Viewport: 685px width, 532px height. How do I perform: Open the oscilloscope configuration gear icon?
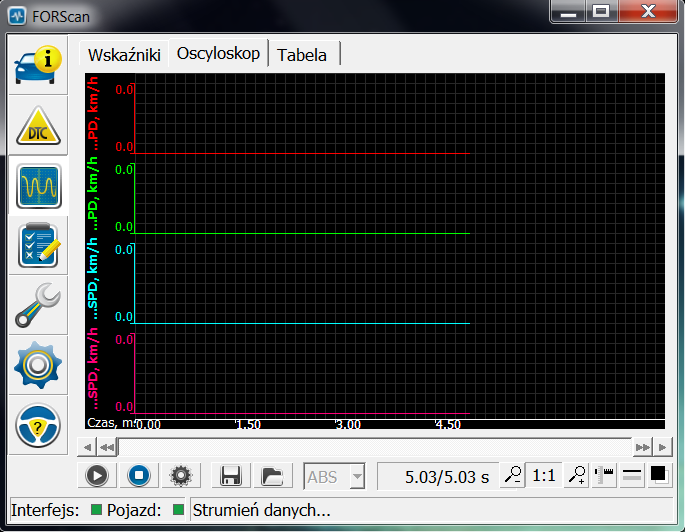(x=181, y=476)
